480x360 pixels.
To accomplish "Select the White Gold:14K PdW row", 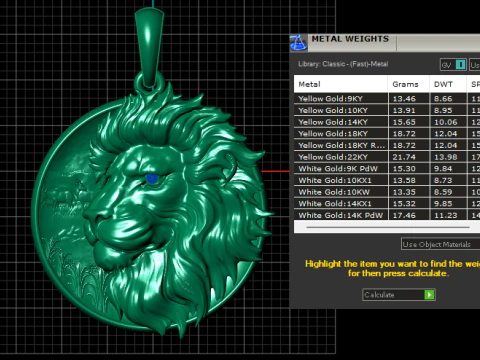I will tap(387, 215).
